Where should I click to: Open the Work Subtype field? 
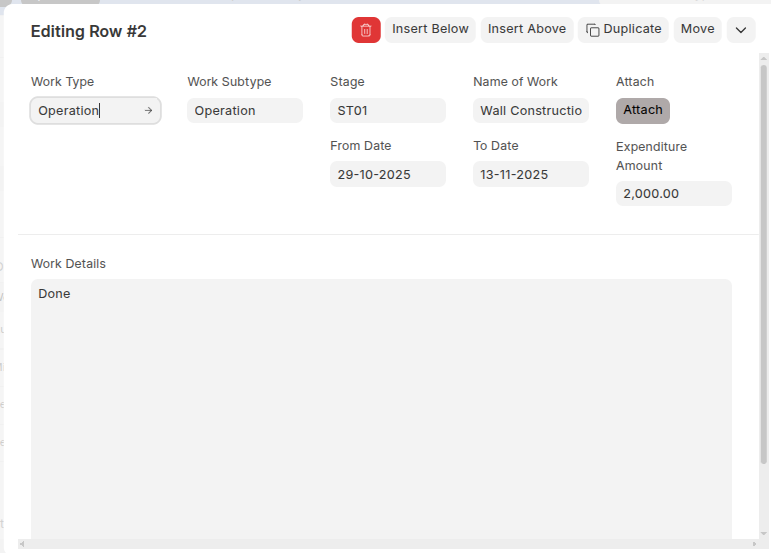point(244,111)
